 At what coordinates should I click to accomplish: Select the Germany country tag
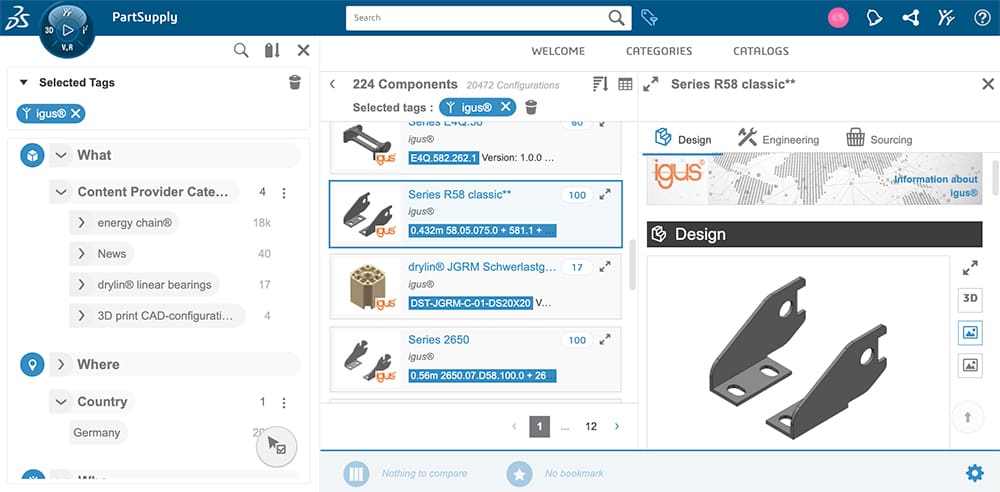[97, 433]
